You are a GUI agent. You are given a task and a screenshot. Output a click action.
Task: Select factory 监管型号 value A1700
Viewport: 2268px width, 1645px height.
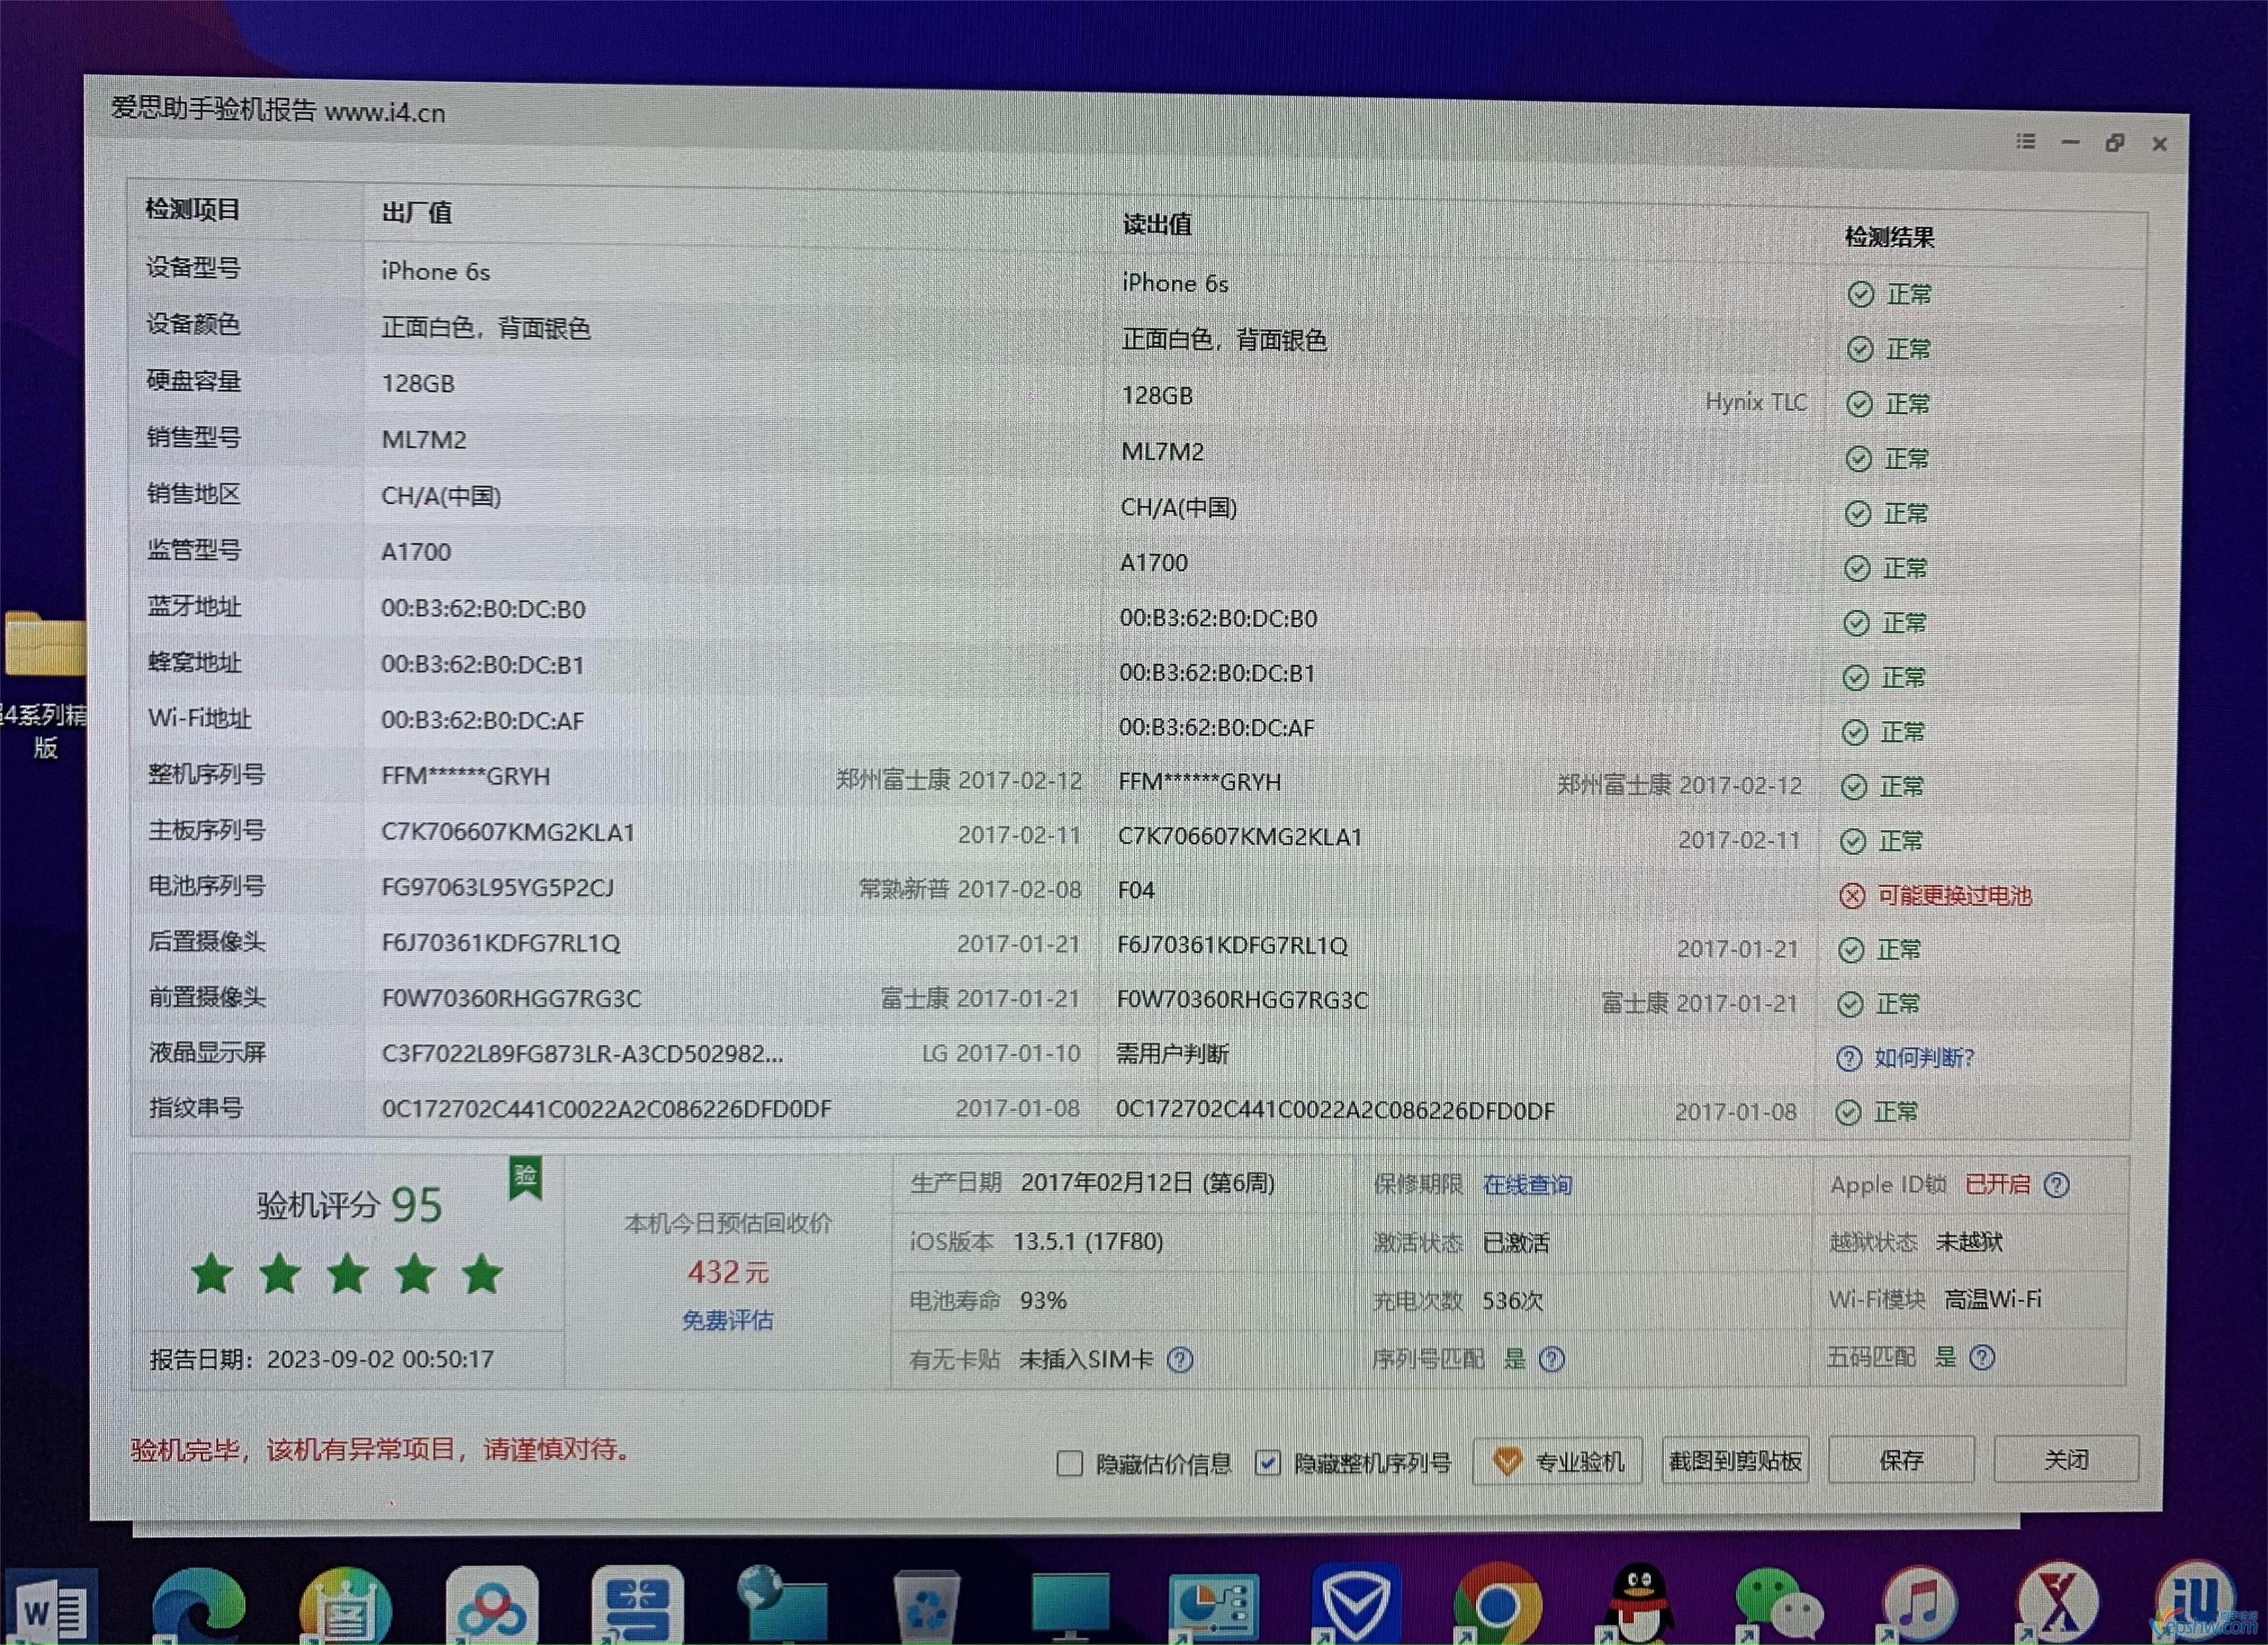[x=416, y=552]
